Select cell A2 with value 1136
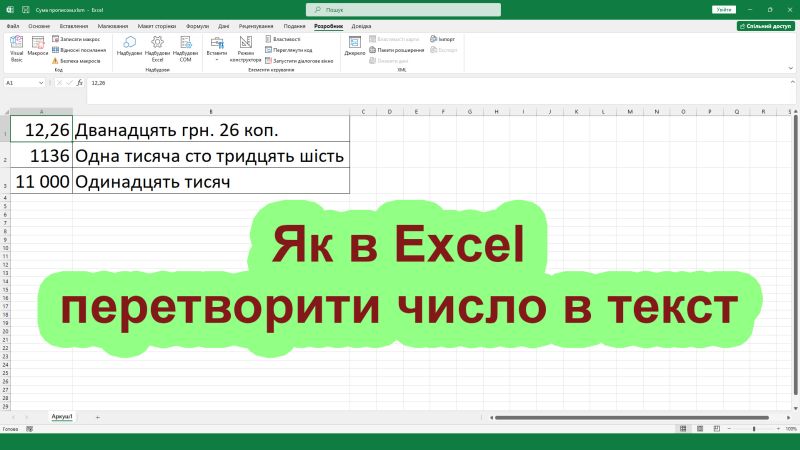Image resolution: width=800 pixels, height=450 pixels. pyautogui.click(x=41, y=155)
